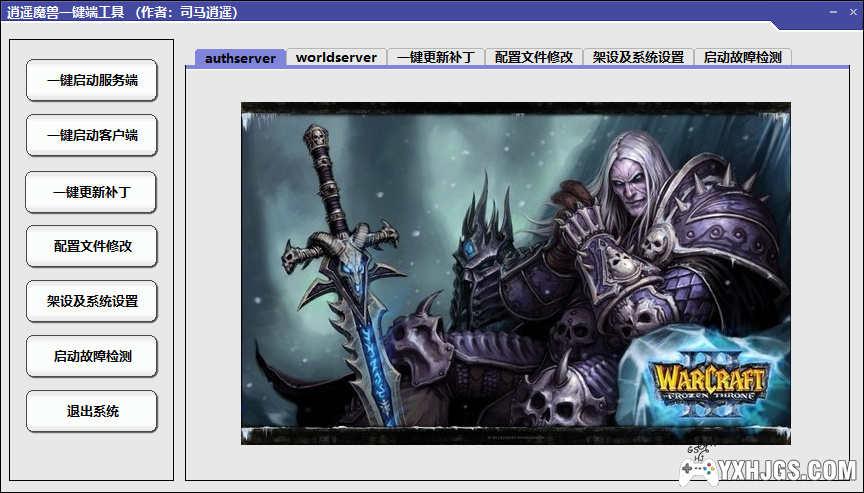The height and width of the screenshot is (493, 864).
Task: Minimize the window using the dash icon
Action: (x=832, y=10)
